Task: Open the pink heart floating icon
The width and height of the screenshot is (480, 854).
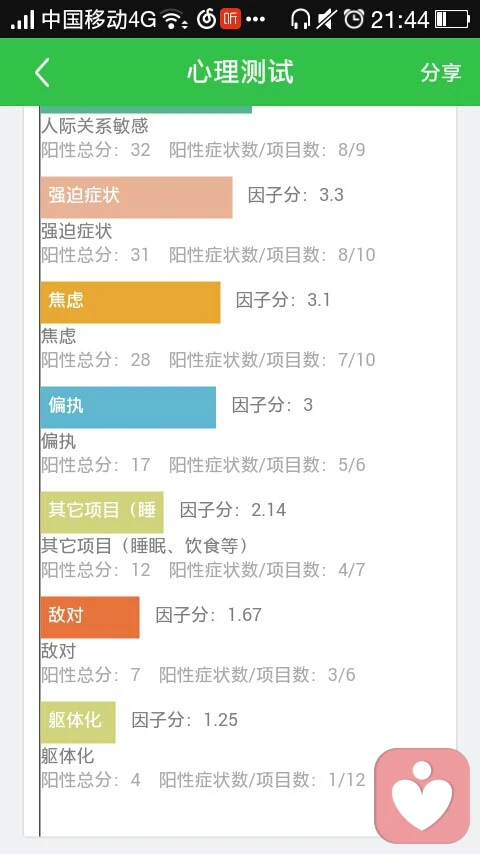Action: click(422, 795)
